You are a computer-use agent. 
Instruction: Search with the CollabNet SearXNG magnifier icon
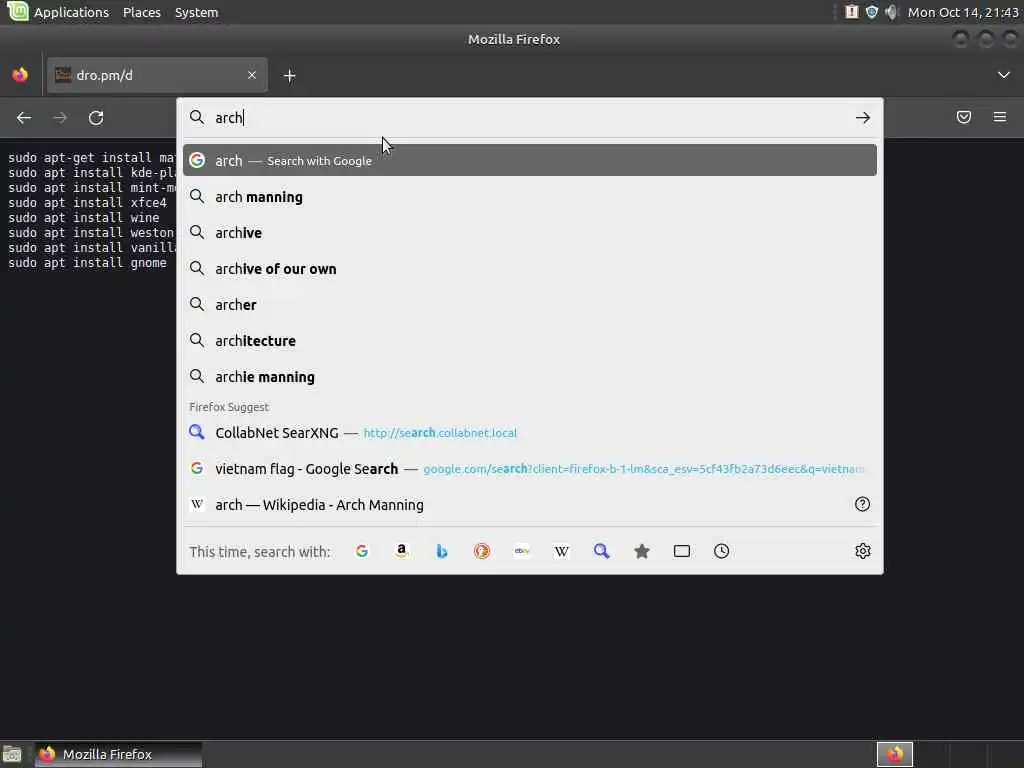[601, 551]
